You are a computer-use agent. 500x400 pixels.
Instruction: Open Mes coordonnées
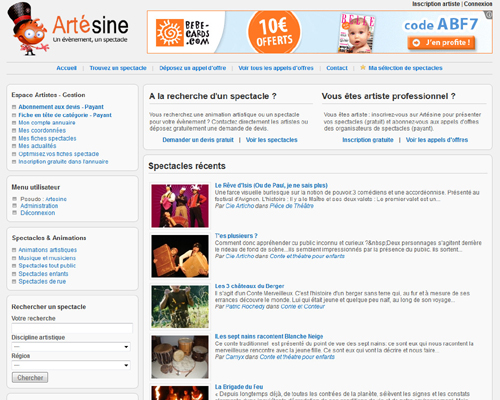click(x=42, y=130)
